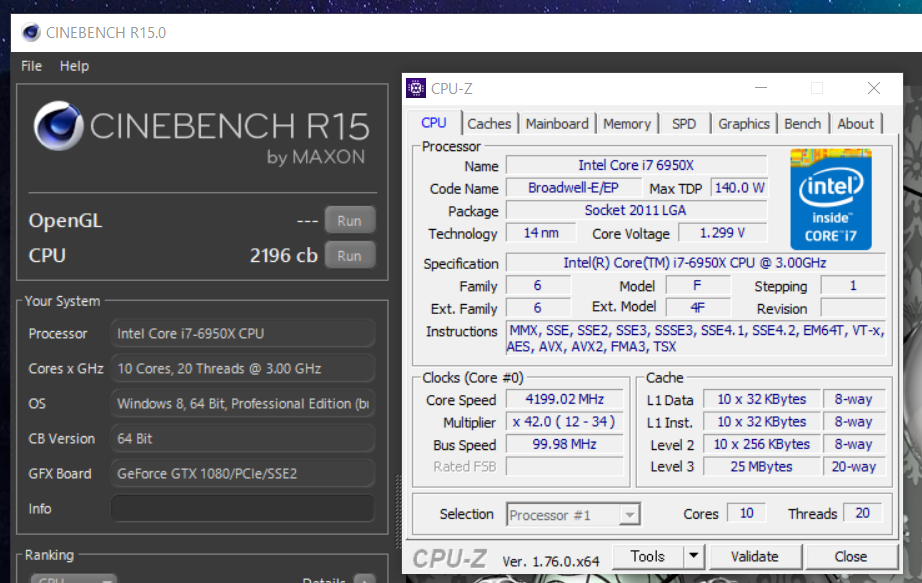
Task: Click the OS field showing Windows 8
Action: (242, 404)
